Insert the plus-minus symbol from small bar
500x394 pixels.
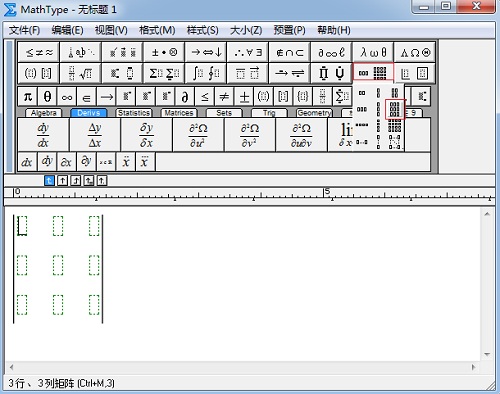(244, 97)
